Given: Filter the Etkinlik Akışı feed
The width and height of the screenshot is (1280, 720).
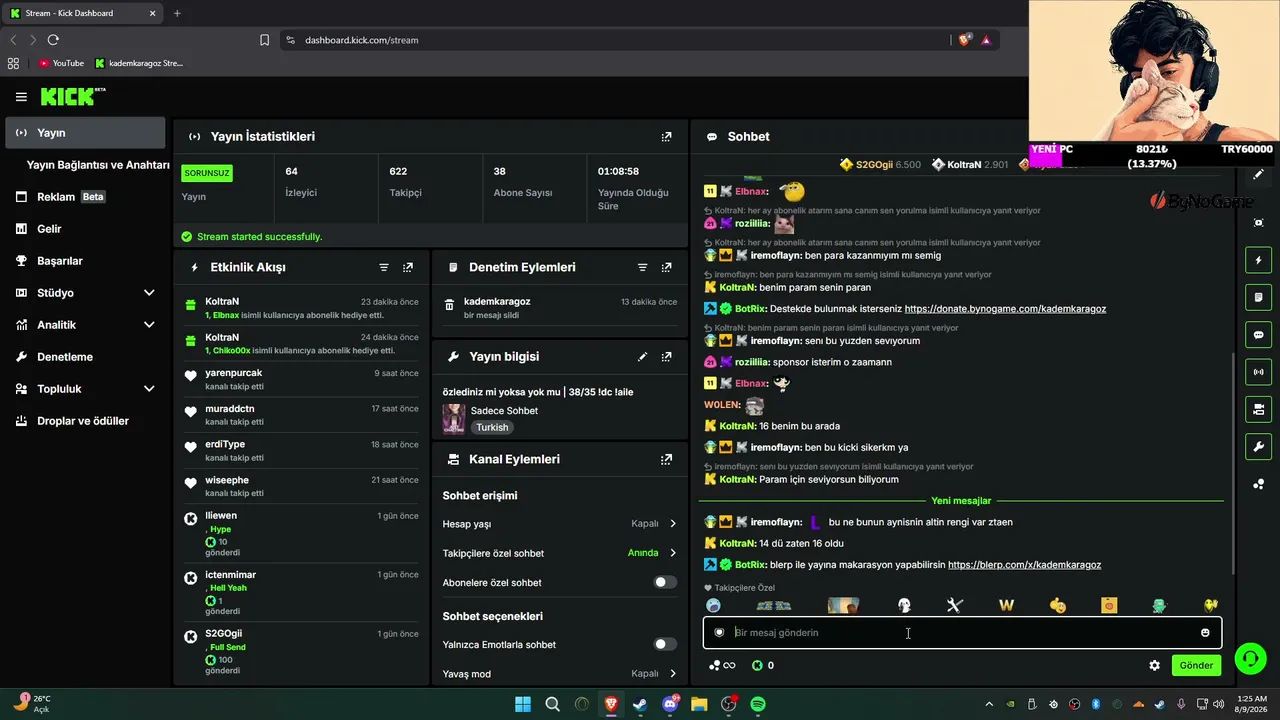Looking at the screenshot, I should pyautogui.click(x=384, y=268).
